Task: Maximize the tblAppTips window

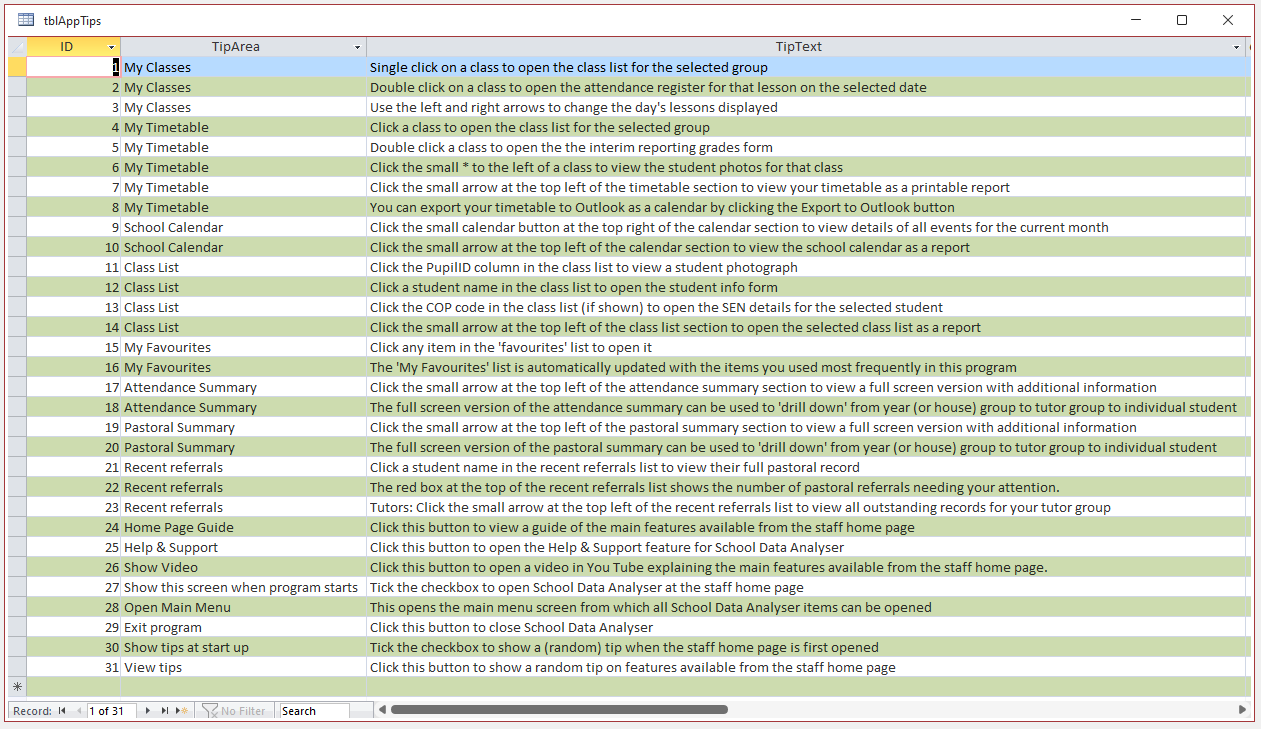Action: [1182, 20]
